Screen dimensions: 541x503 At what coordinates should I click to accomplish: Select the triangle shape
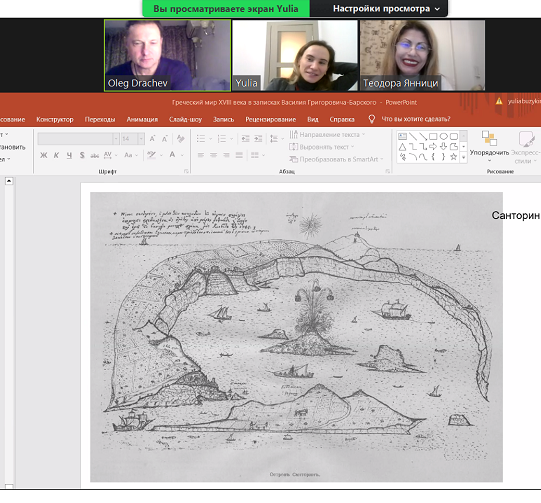click(402, 147)
